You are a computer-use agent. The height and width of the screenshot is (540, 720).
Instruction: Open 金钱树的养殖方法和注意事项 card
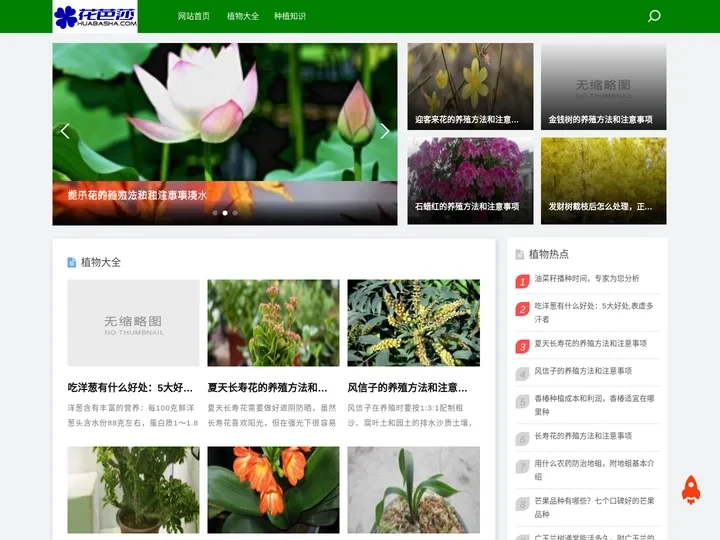(x=603, y=86)
